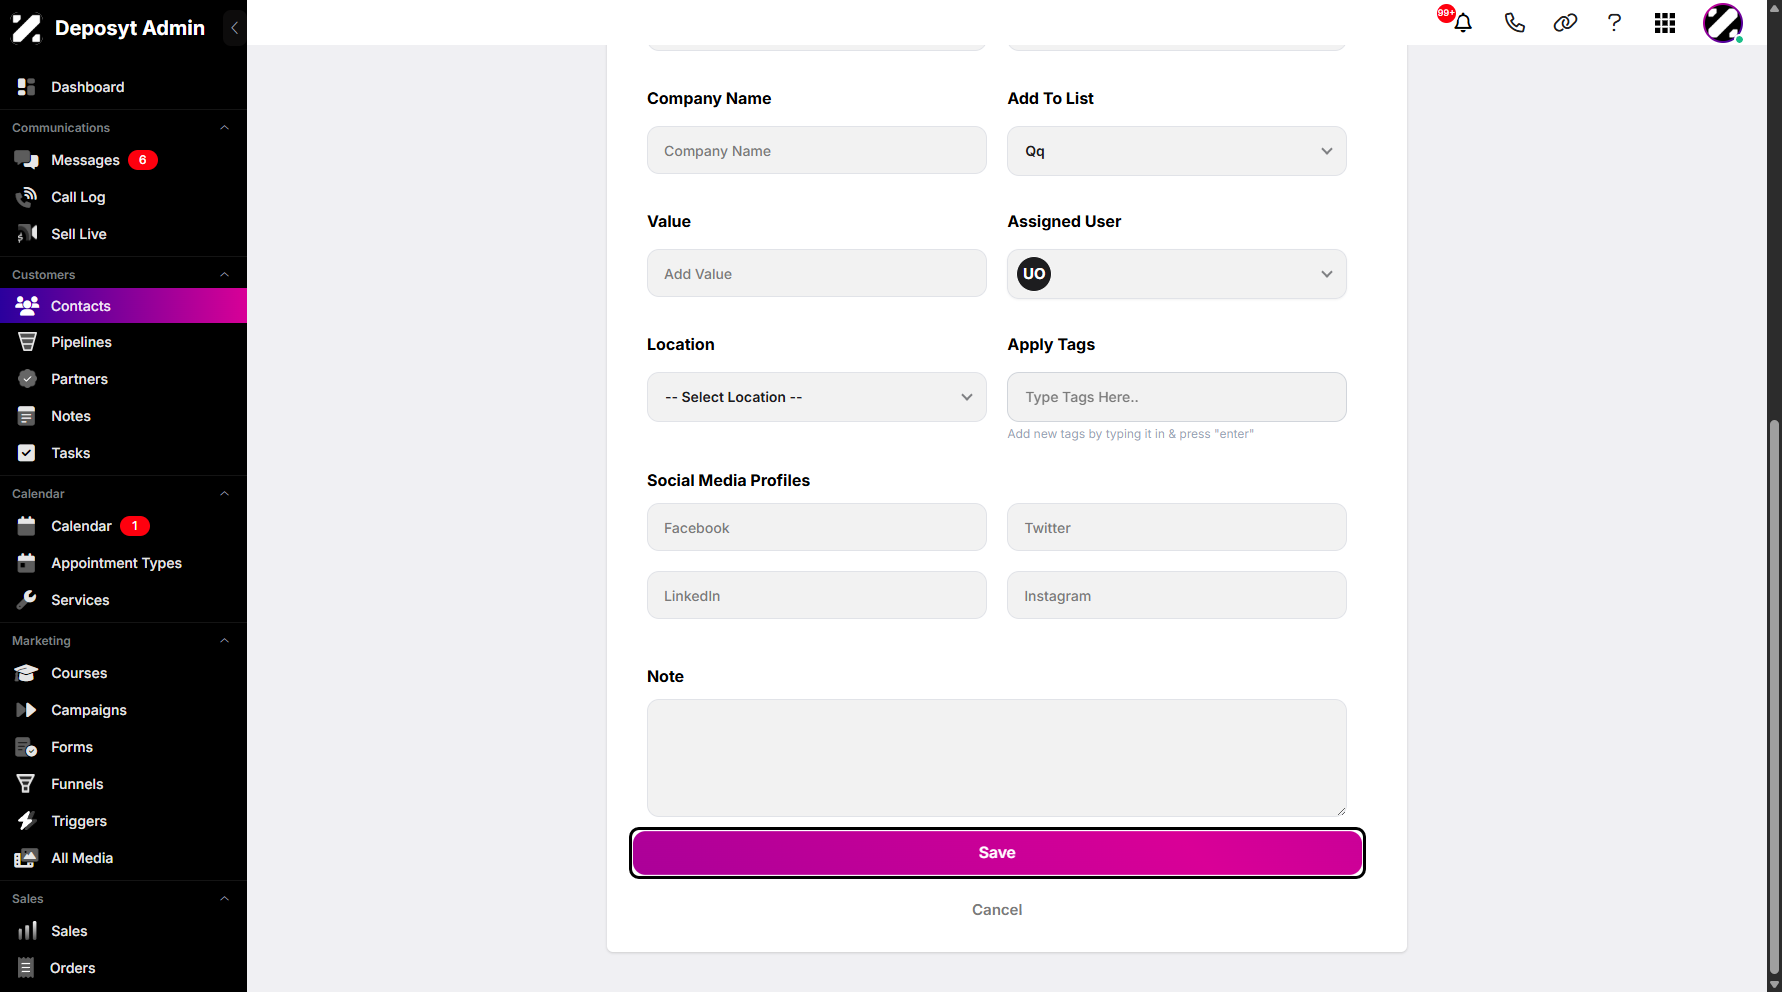Viewport: 1782px width, 992px height.
Task: Click the Deposyt logo icon
Action: coord(27,28)
